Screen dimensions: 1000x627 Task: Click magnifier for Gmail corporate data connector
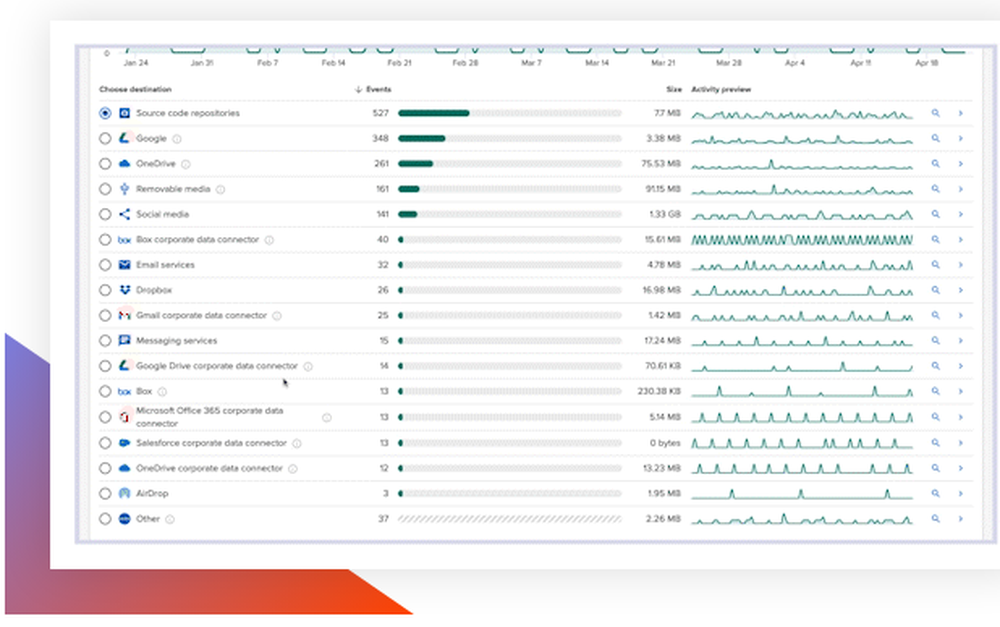[x=936, y=315]
